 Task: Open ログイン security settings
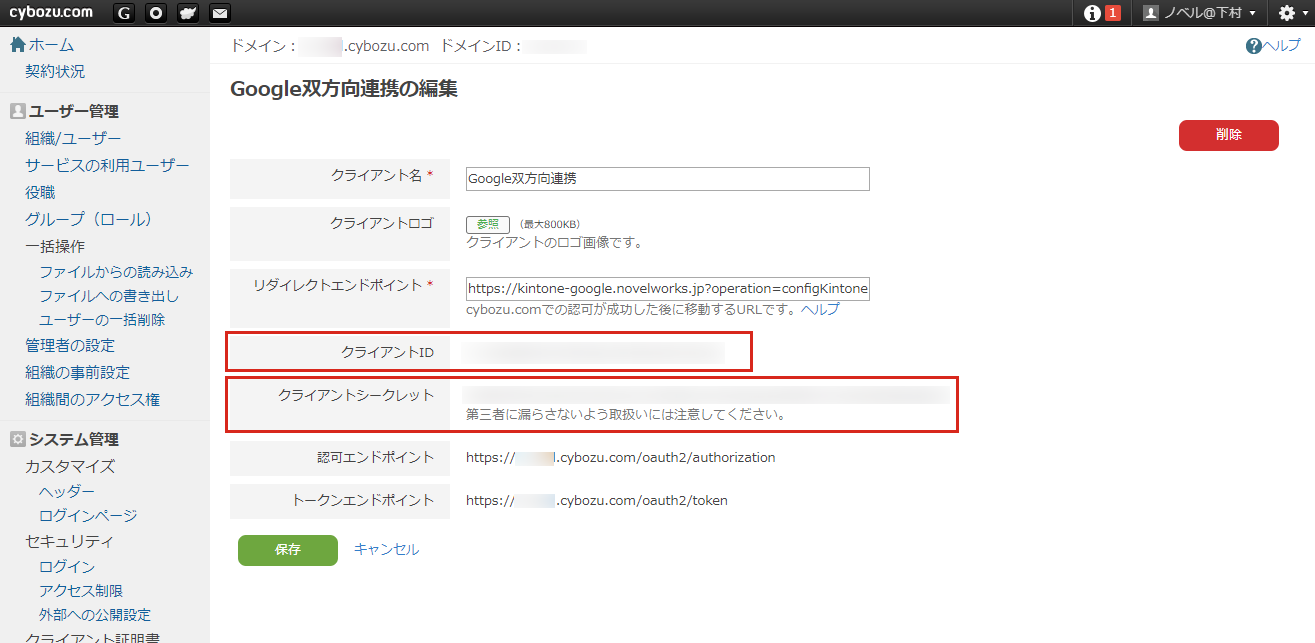click(67, 567)
